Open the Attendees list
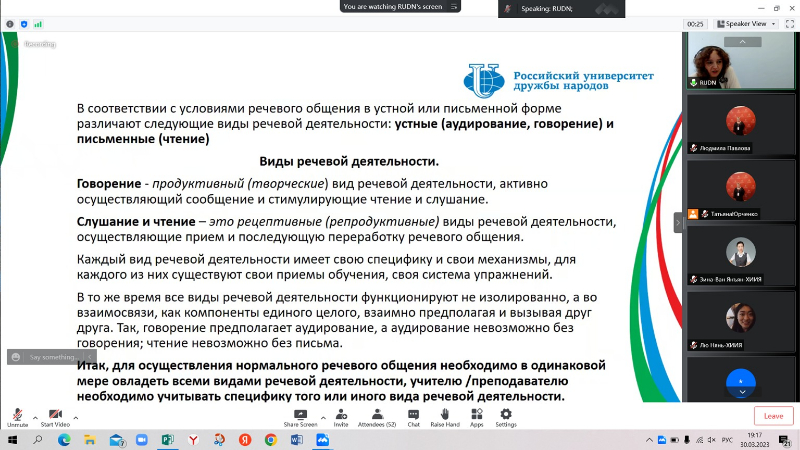Viewport: 800px width, 450px height. pos(377,415)
